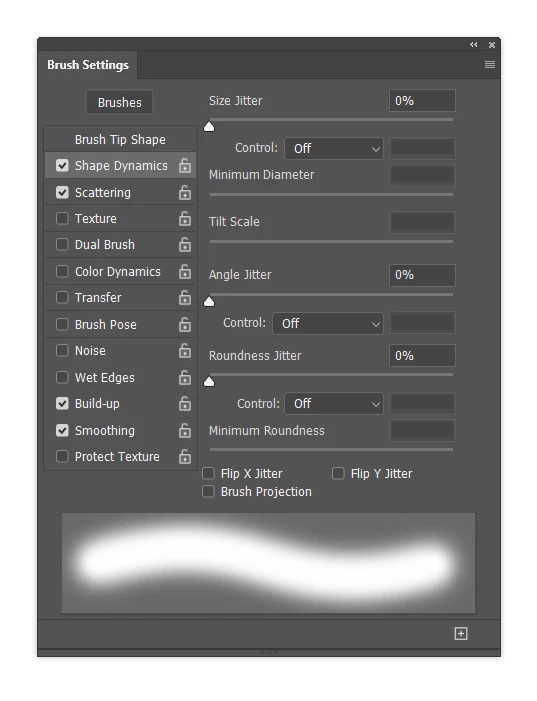Select the Brush Pose section label
The height and width of the screenshot is (701, 537).
(106, 325)
